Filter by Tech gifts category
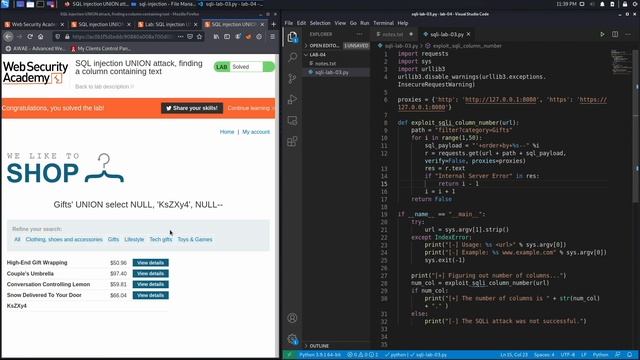The height and width of the screenshot is (360, 640). coord(160,240)
